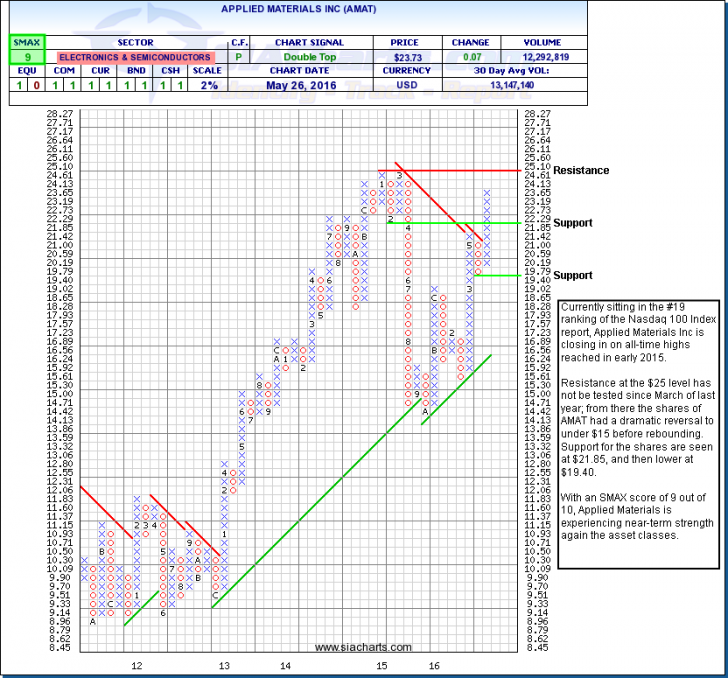Click the C.F. value P
This screenshot has height=678, width=728.
(241, 58)
